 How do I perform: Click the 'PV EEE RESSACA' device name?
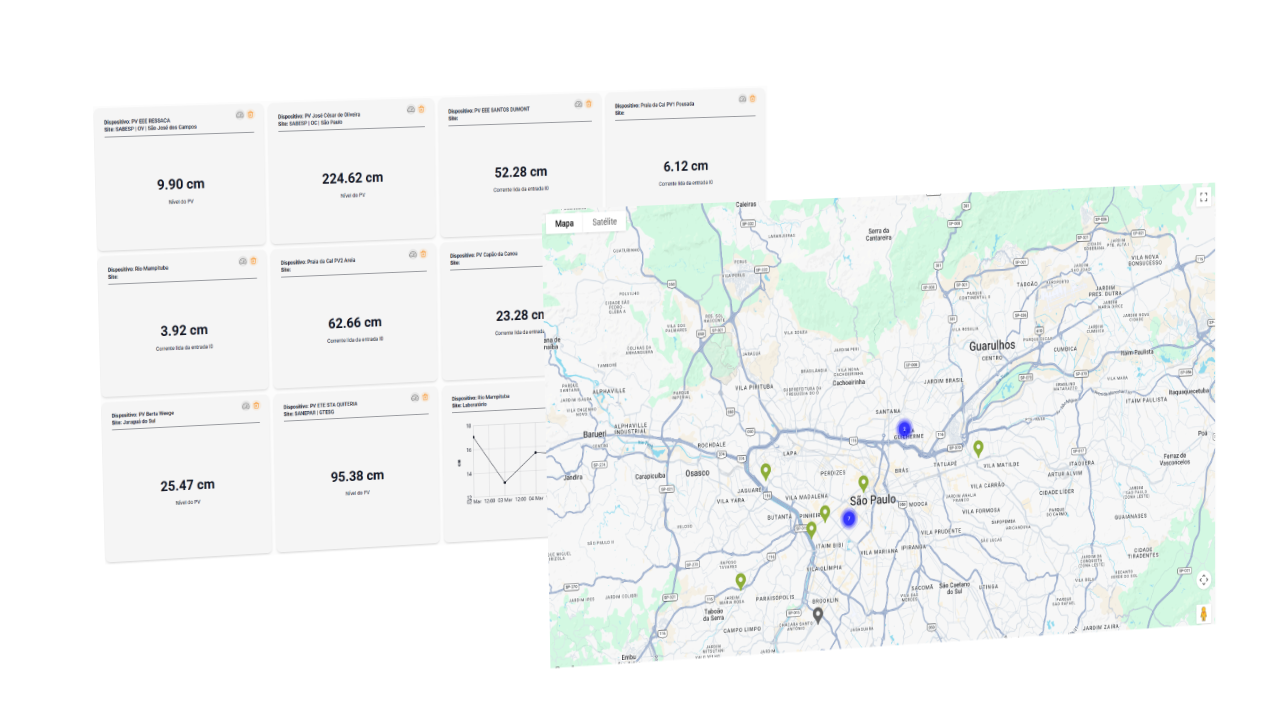[153, 121]
